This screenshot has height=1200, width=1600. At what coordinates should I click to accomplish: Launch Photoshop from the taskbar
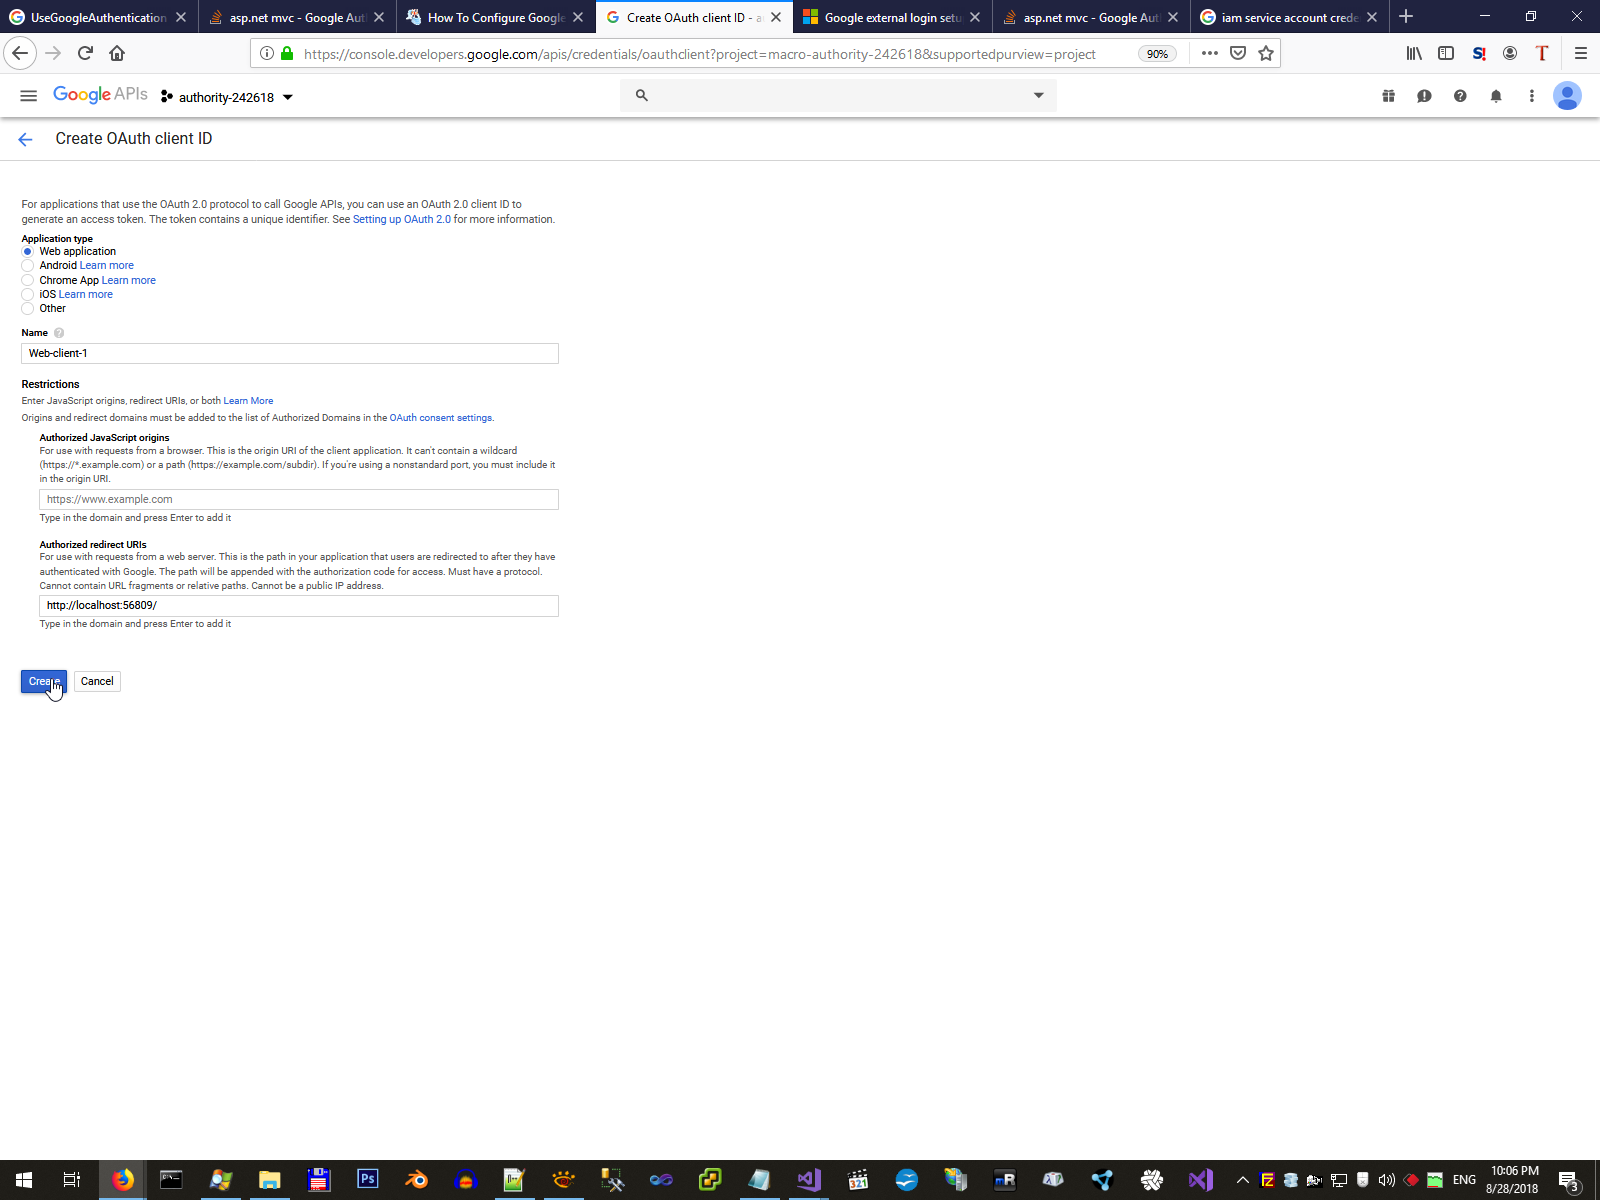[368, 1180]
